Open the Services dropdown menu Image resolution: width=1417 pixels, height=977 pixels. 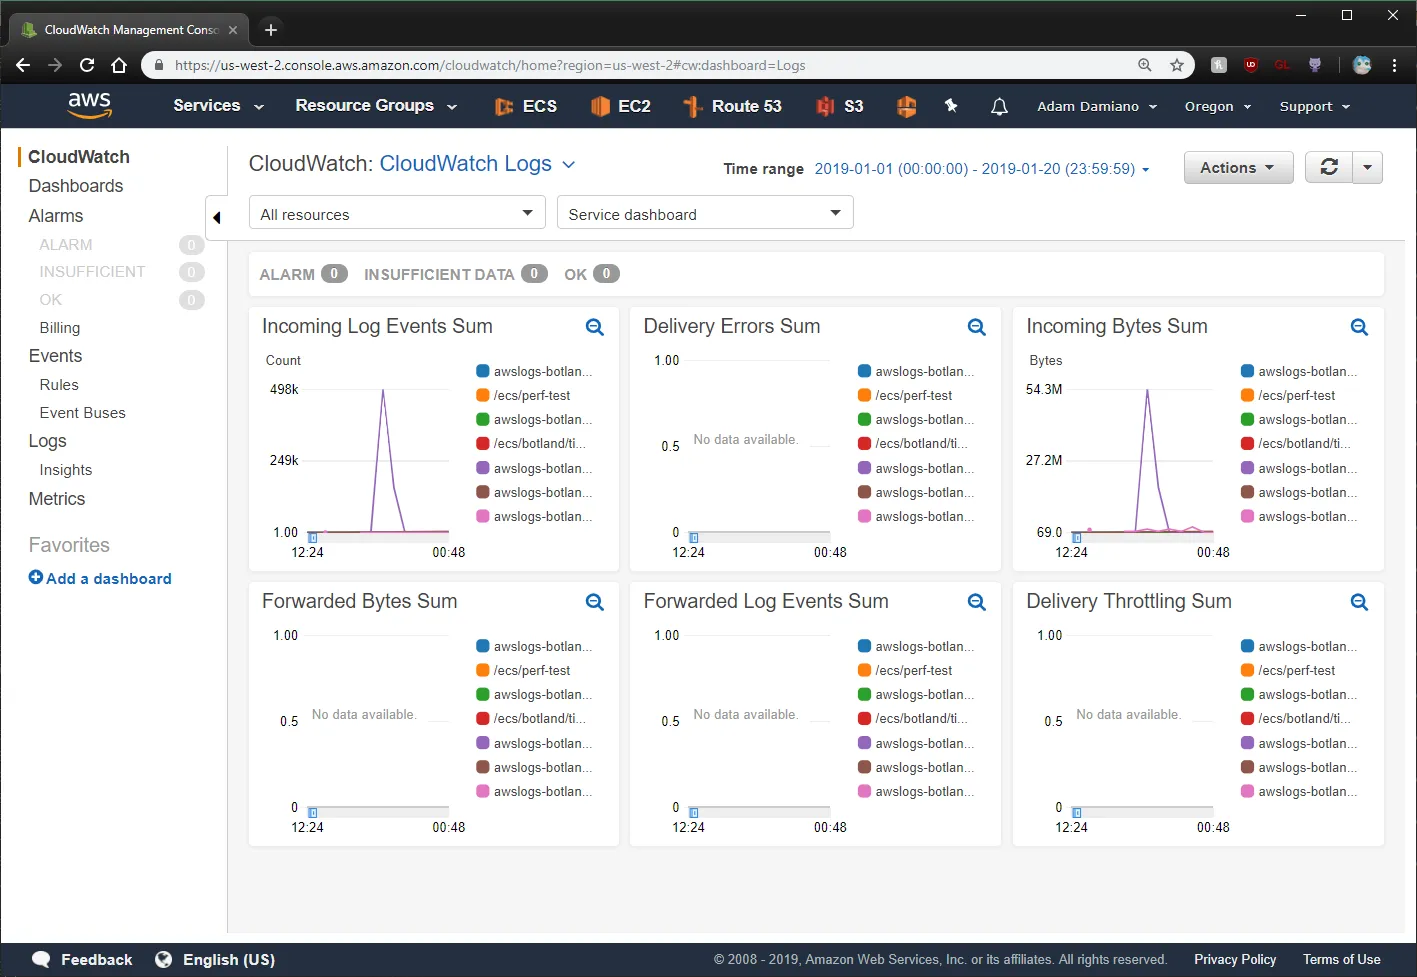[218, 105]
